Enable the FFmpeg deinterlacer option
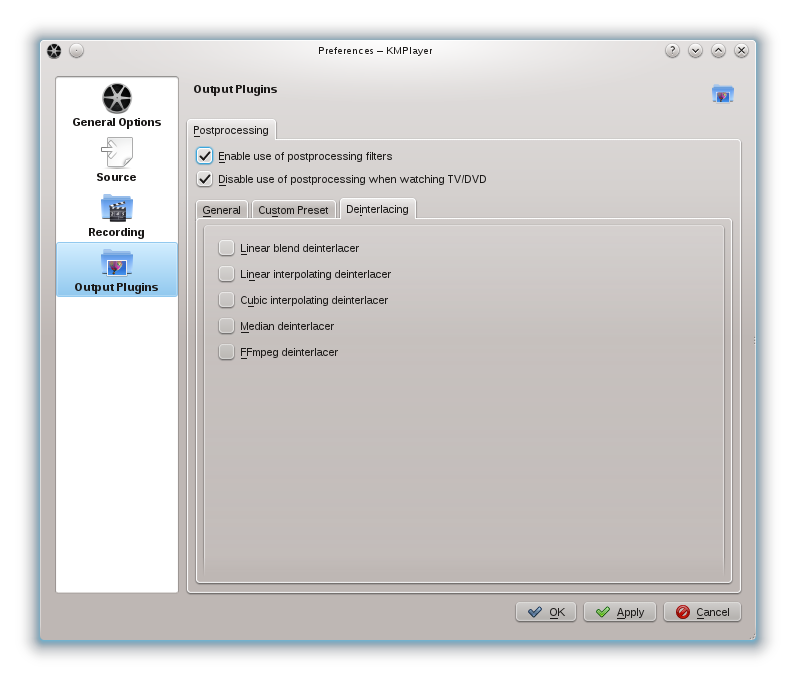Screen dimensions: 796x680 tap(226, 351)
